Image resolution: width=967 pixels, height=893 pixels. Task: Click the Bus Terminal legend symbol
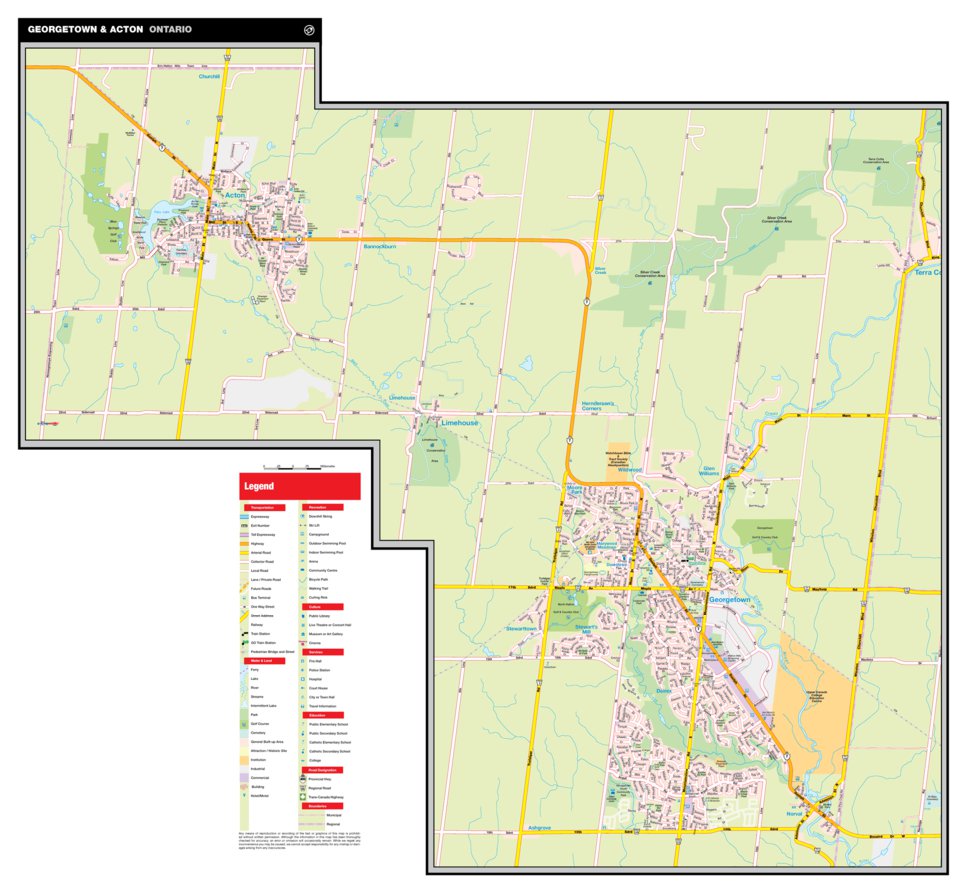pyautogui.click(x=245, y=597)
